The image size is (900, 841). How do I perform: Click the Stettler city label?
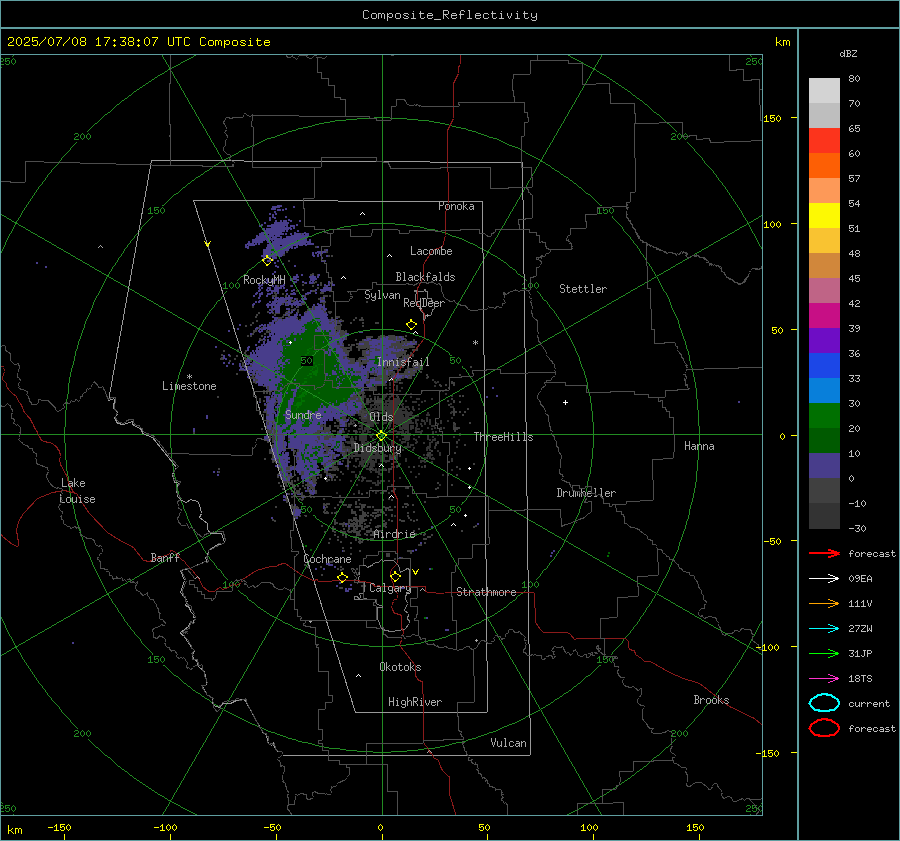[x=583, y=289]
